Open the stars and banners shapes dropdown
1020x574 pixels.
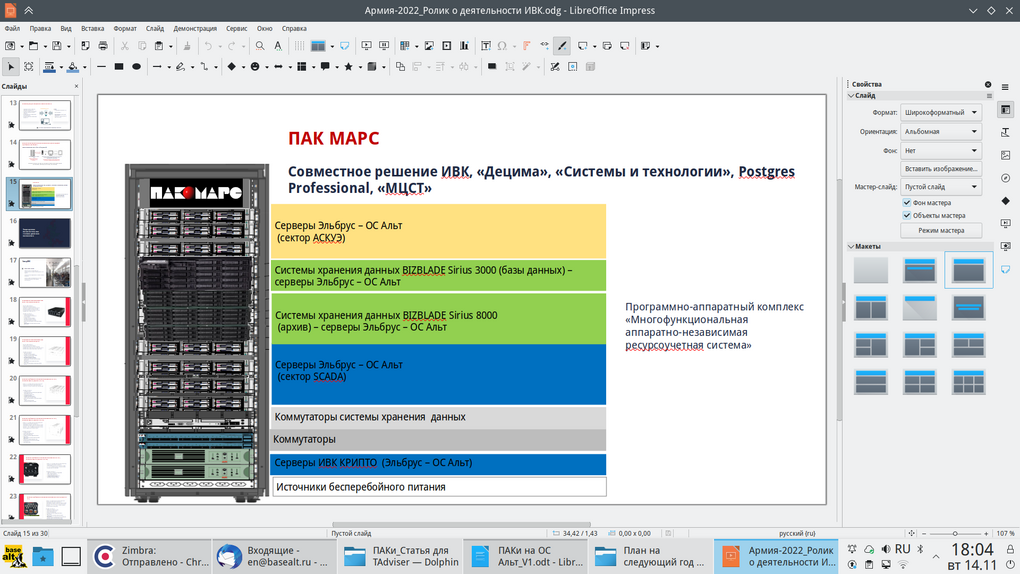pos(358,67)
